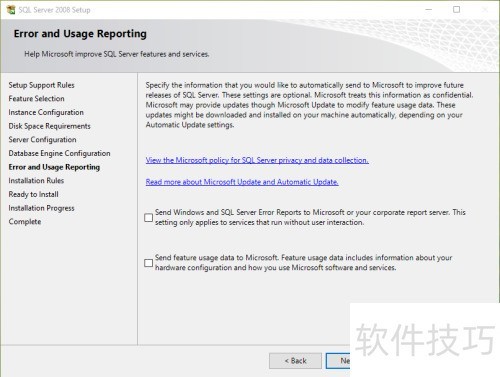Image resolution: width=500 pixels, height=377 pixels.
Task: Minimize the SQL Server 2008 Setup window
Action: 429,10
